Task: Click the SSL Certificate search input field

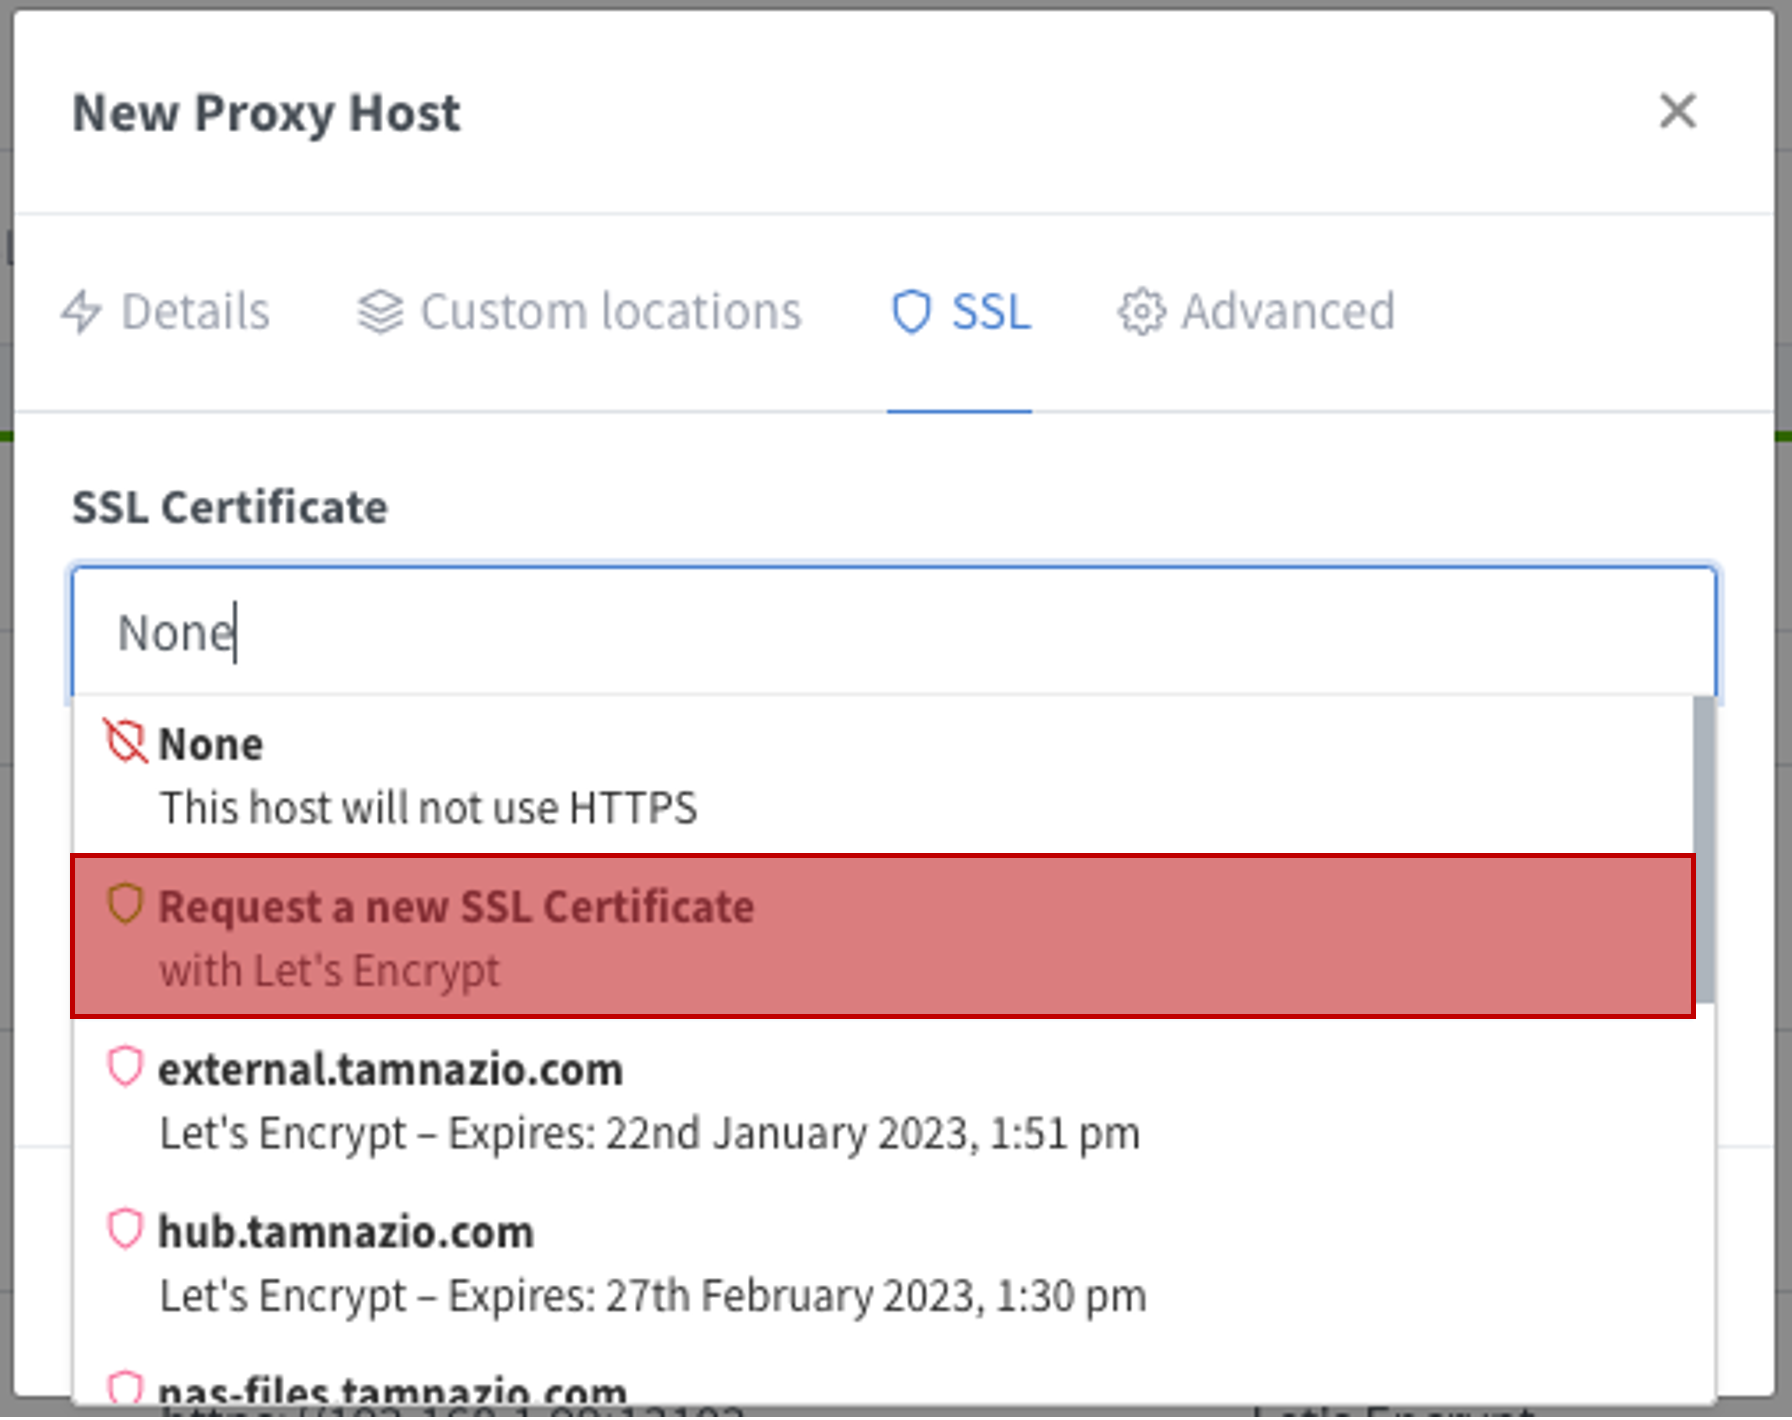Action: (895, 633)
